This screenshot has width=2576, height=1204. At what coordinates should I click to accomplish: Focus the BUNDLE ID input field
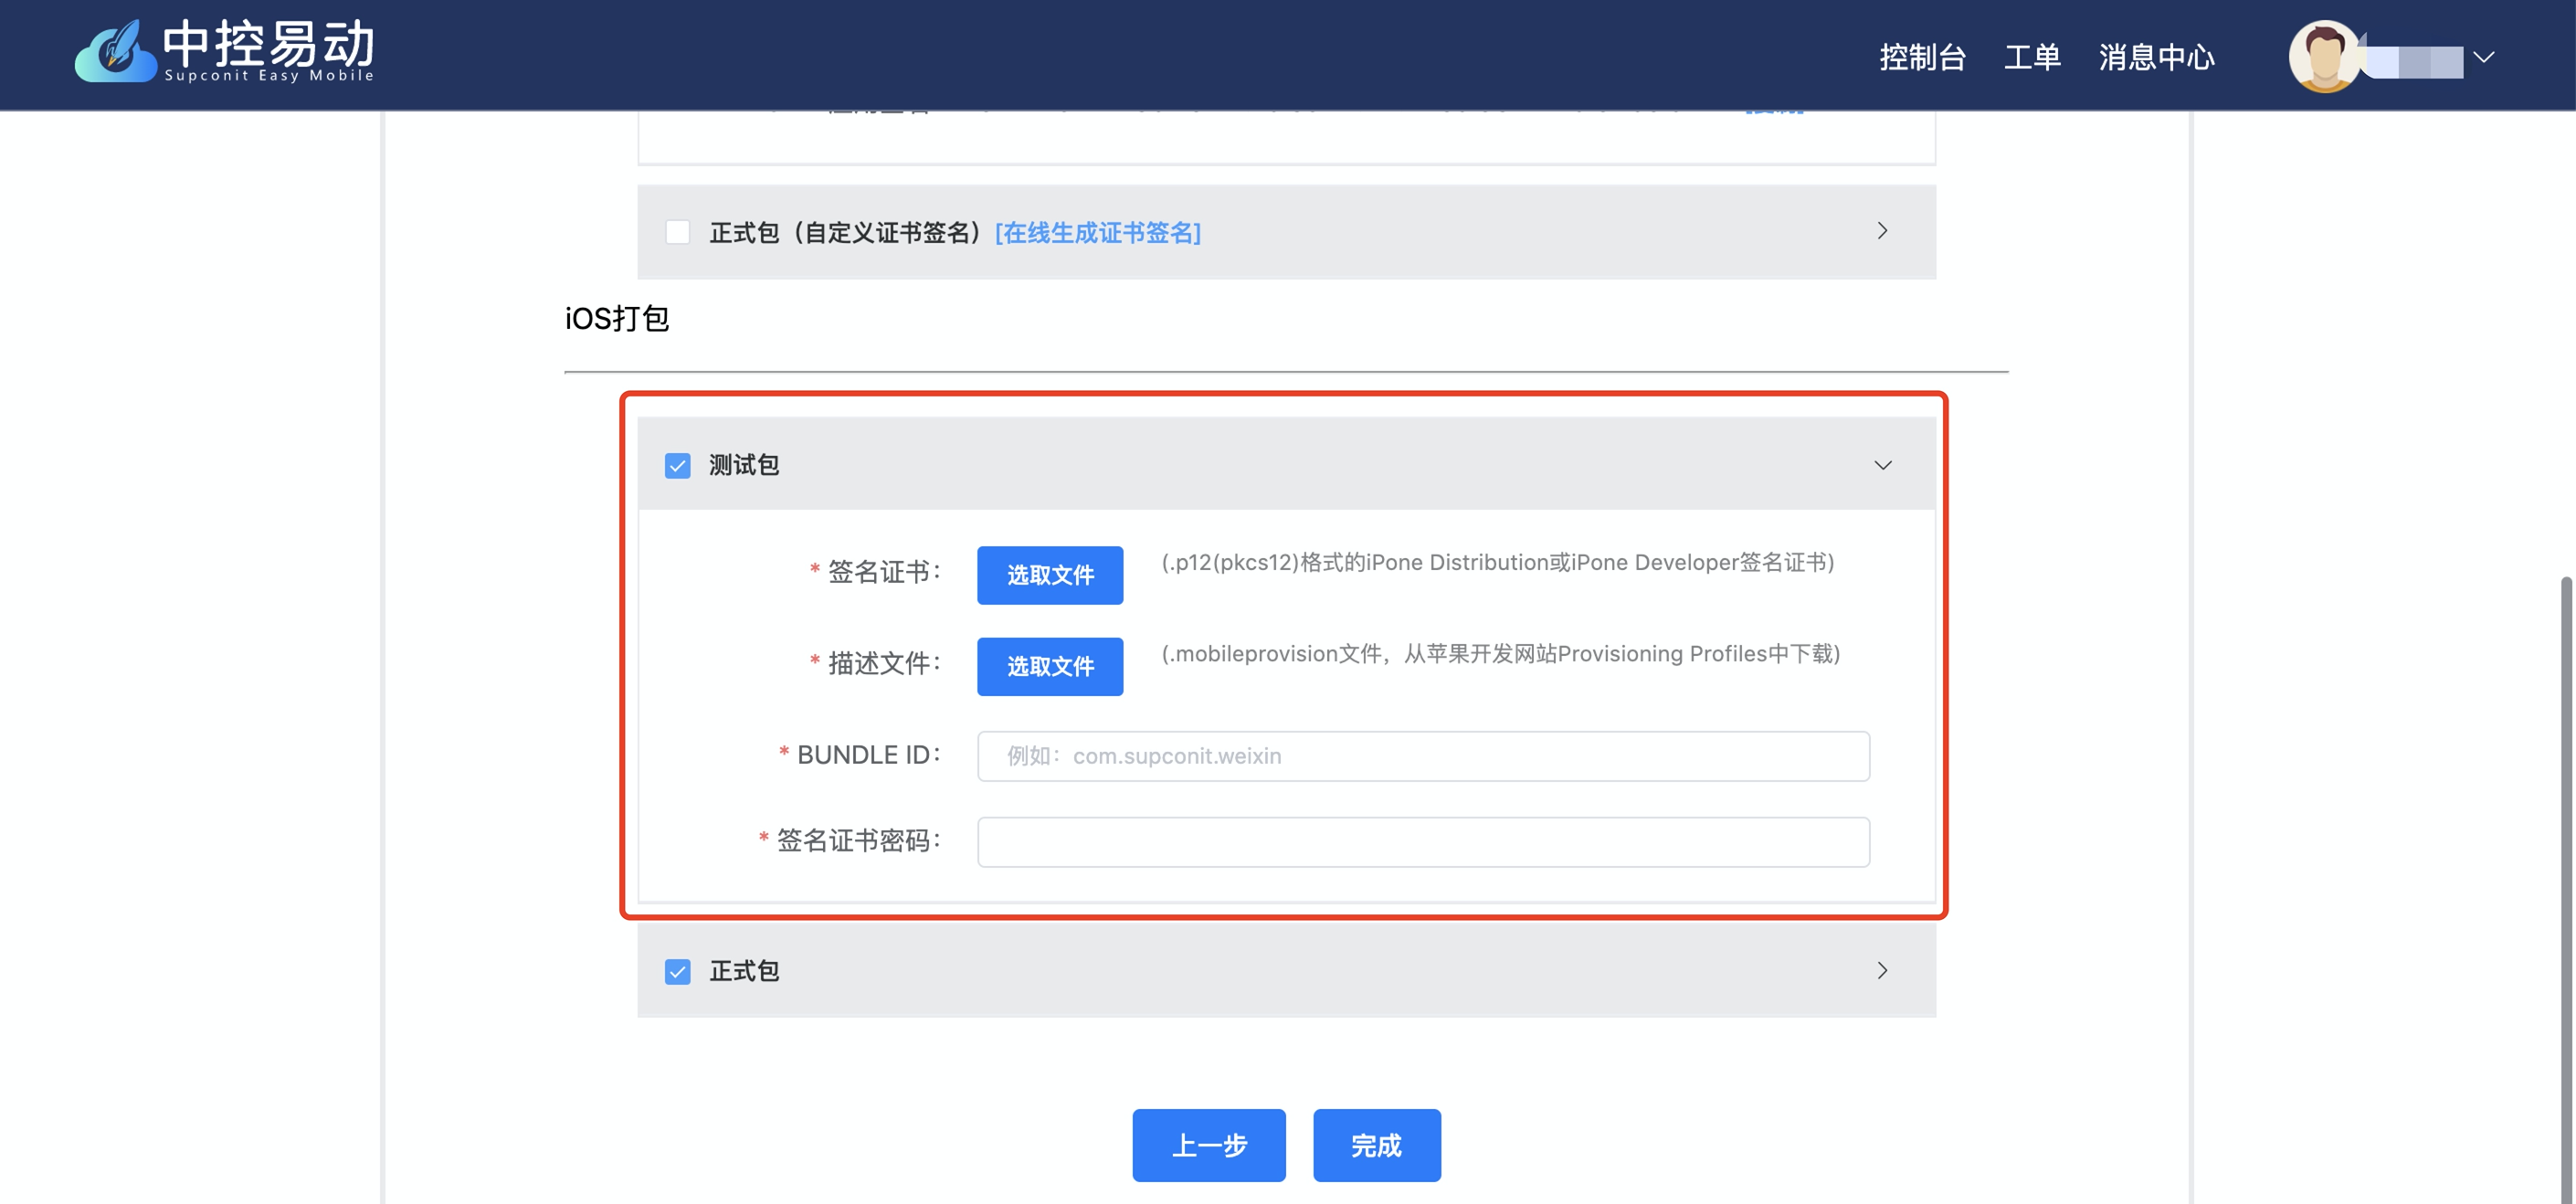[1423, 756]
